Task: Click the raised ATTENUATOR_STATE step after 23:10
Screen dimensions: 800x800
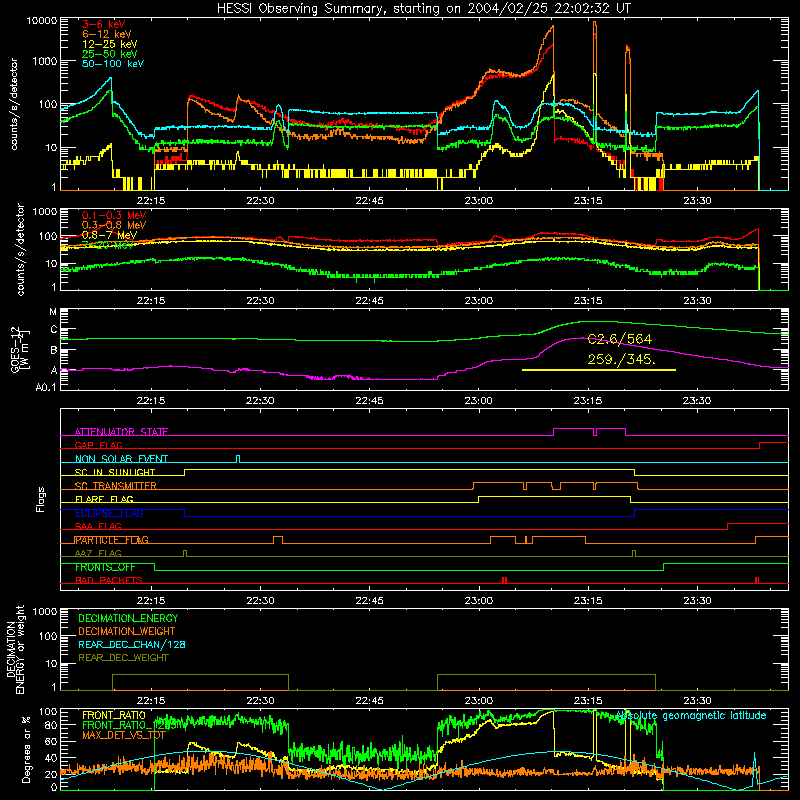Action: tap(573, 429)
